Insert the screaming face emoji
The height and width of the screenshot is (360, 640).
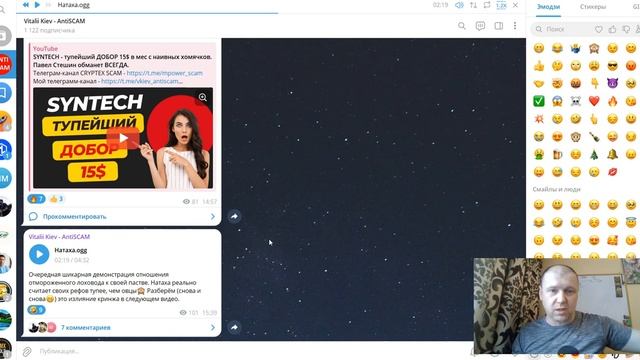557,101
